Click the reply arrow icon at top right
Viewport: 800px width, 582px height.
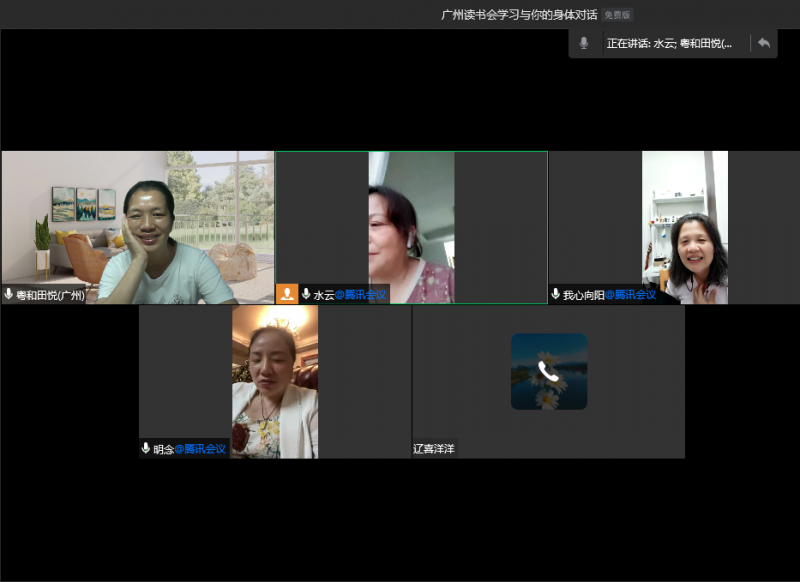(764, 43)
